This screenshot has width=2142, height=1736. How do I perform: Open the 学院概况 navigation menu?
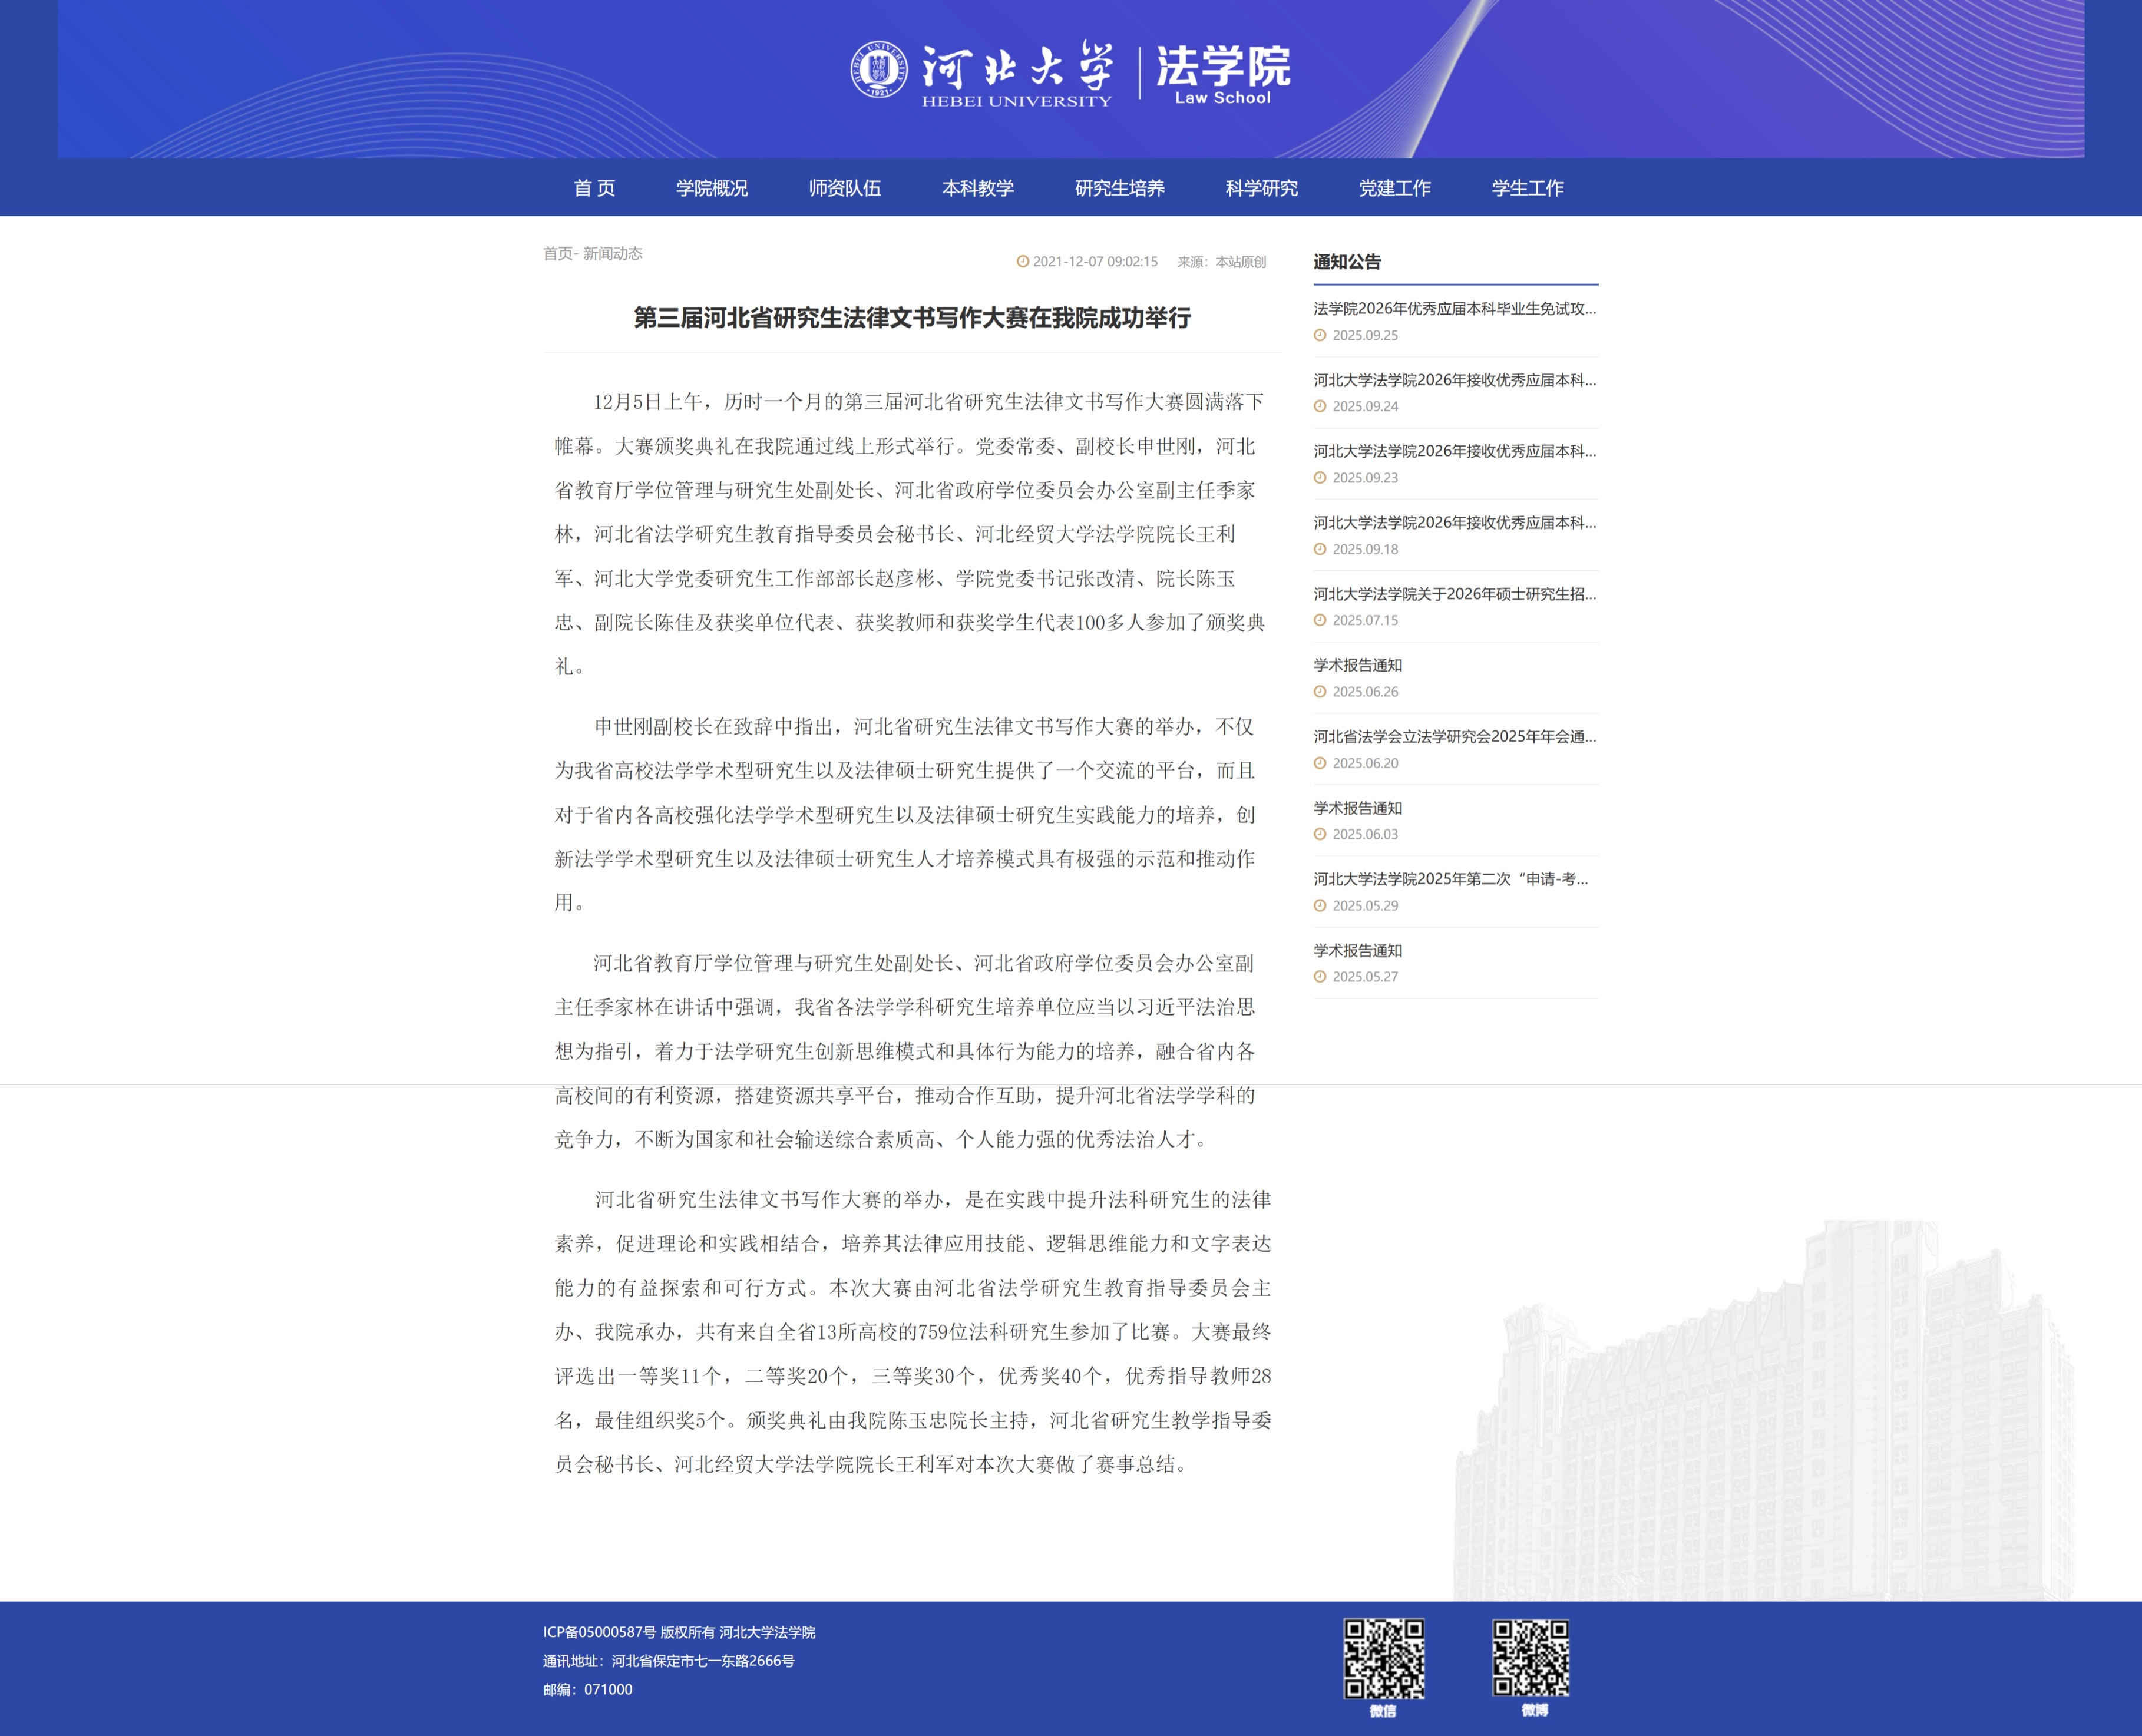click(x=711, y=188)
